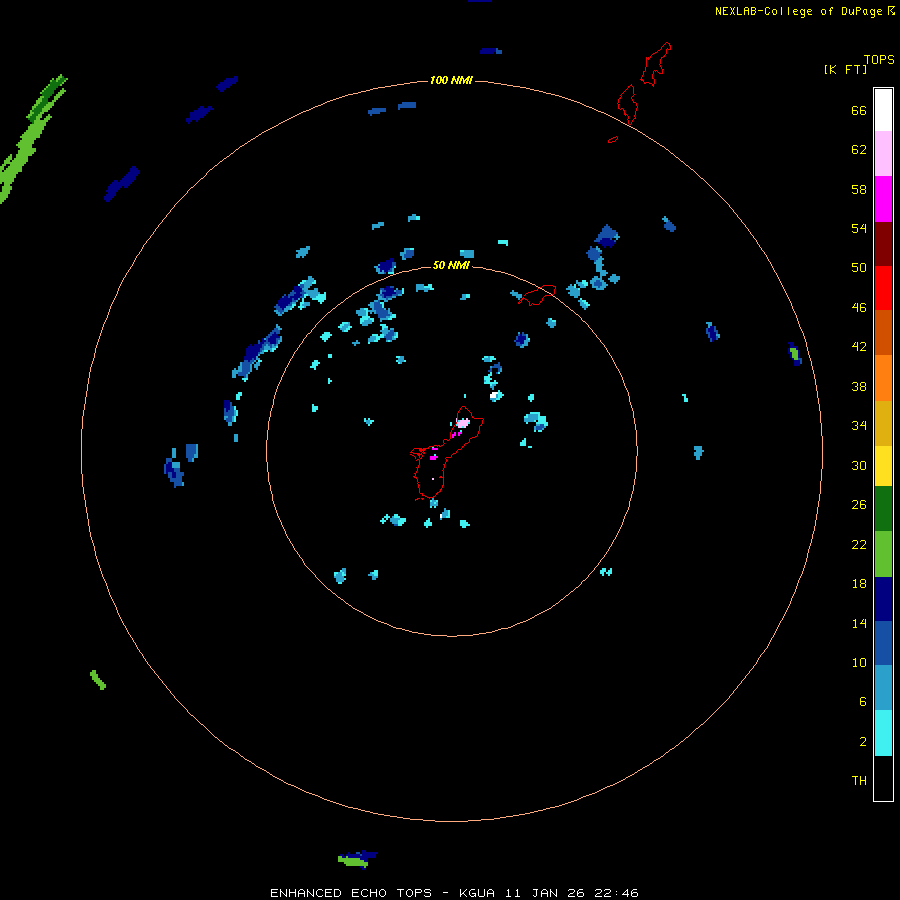Click the bright orange legend swatch
Viewport: 900px width, 900px height.
(x=883, y=378)
